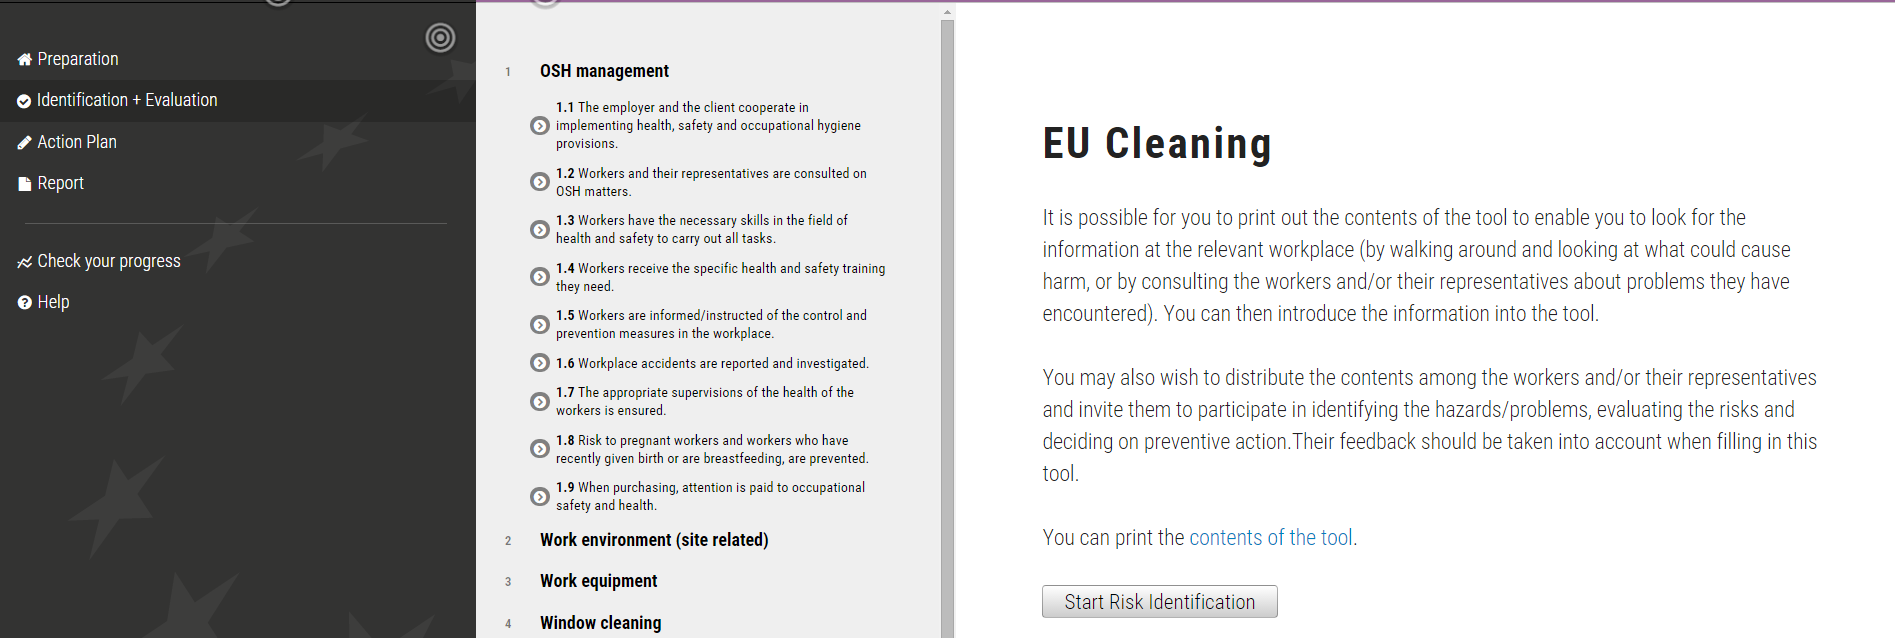Click the Check your progress chart icon
This screenshot has height=638, width=1895.
pos(25,262)
